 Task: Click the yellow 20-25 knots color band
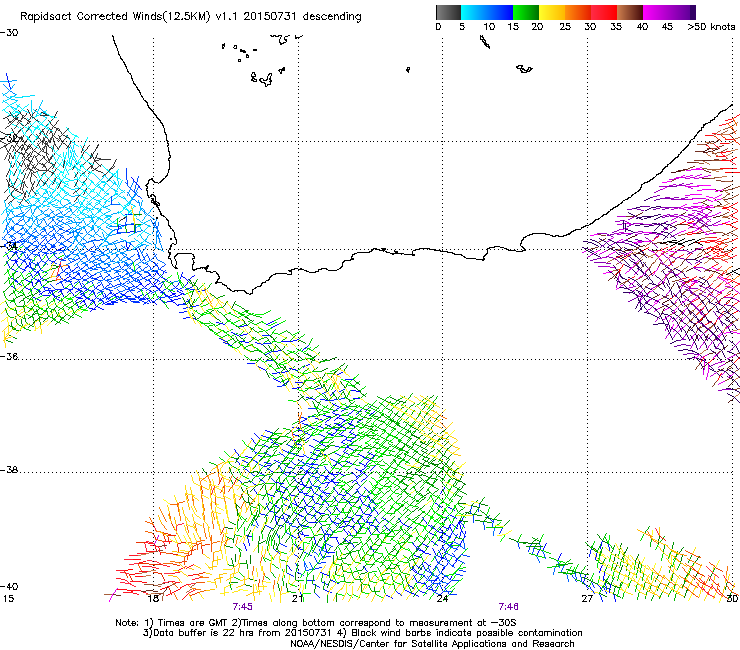(x=552, y=12)
